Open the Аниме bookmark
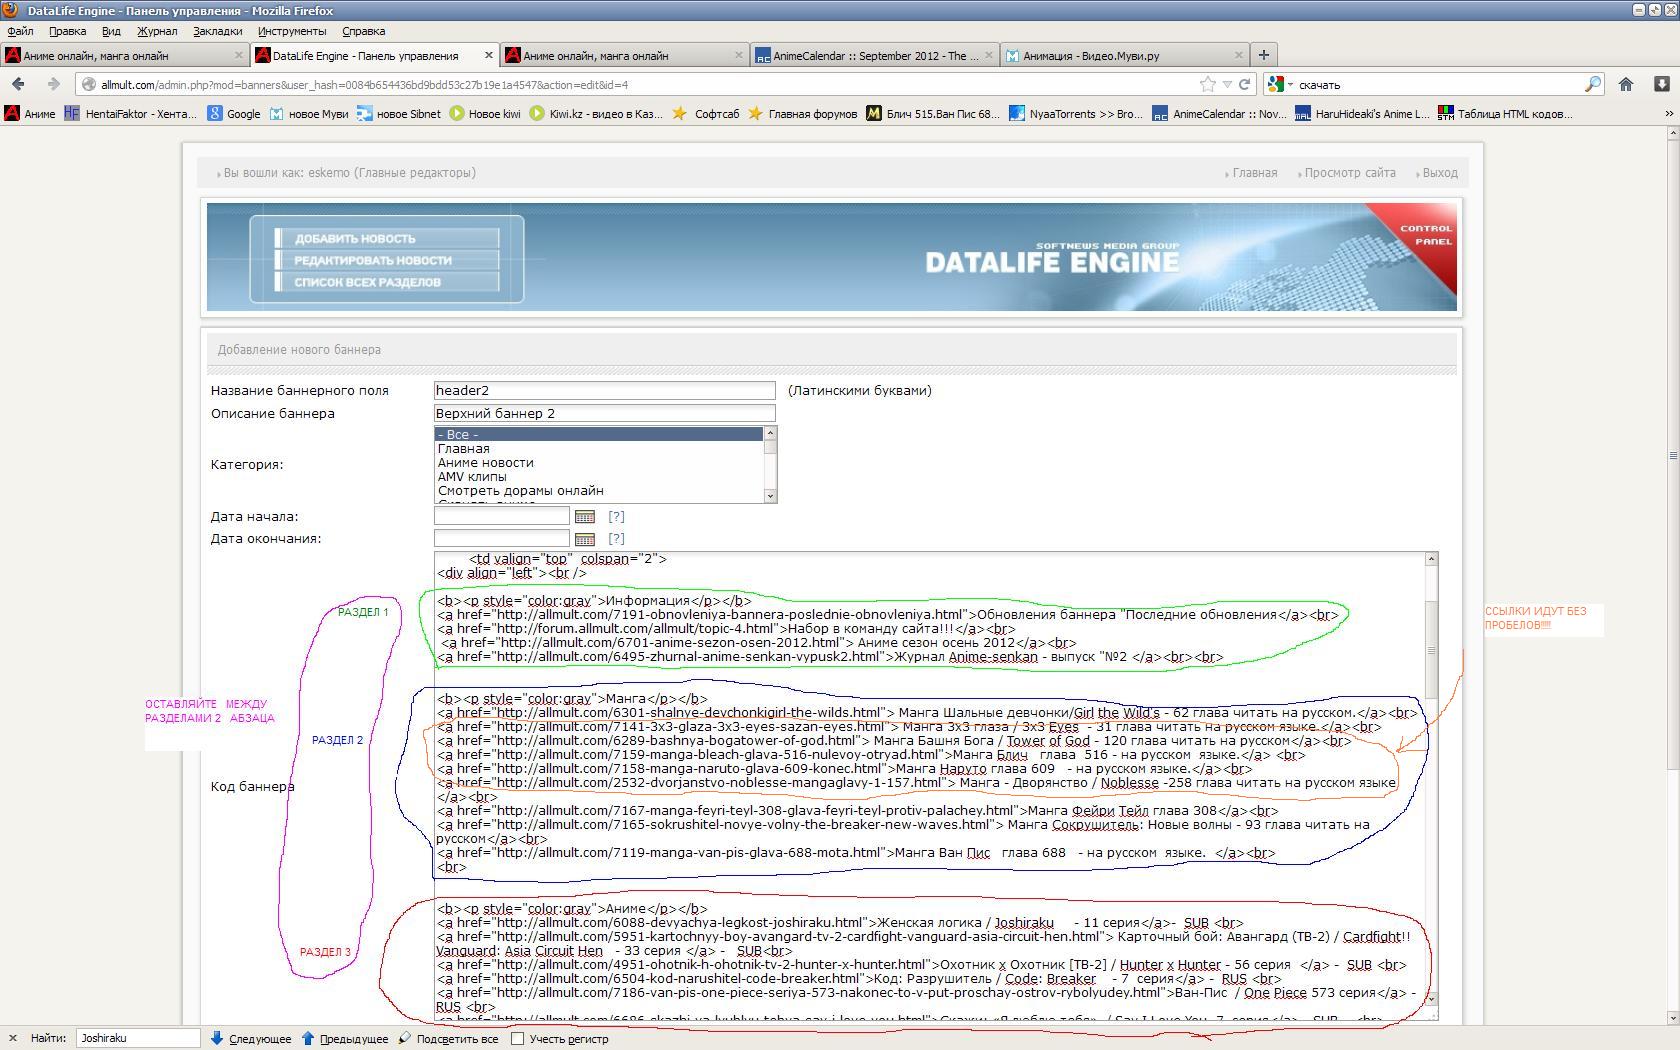 [x=30, y=114]
